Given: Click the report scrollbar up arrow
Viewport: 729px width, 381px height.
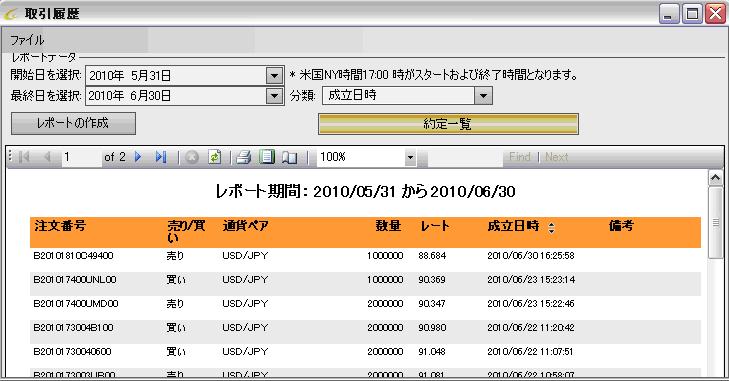Looking at the screenshot, I should [716, 178].
